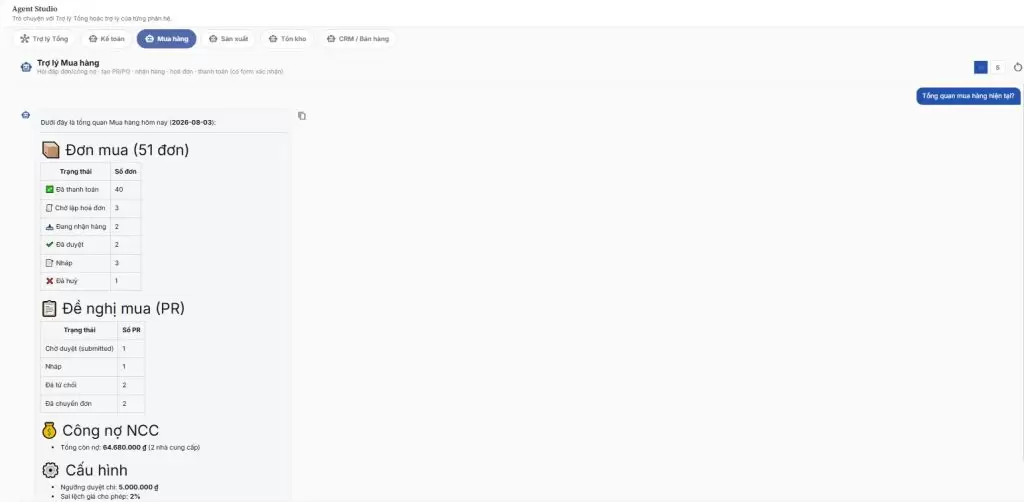Open the Trợ lý Tổng tab
The image size is (1024, 502).
(x=44, y=39)
